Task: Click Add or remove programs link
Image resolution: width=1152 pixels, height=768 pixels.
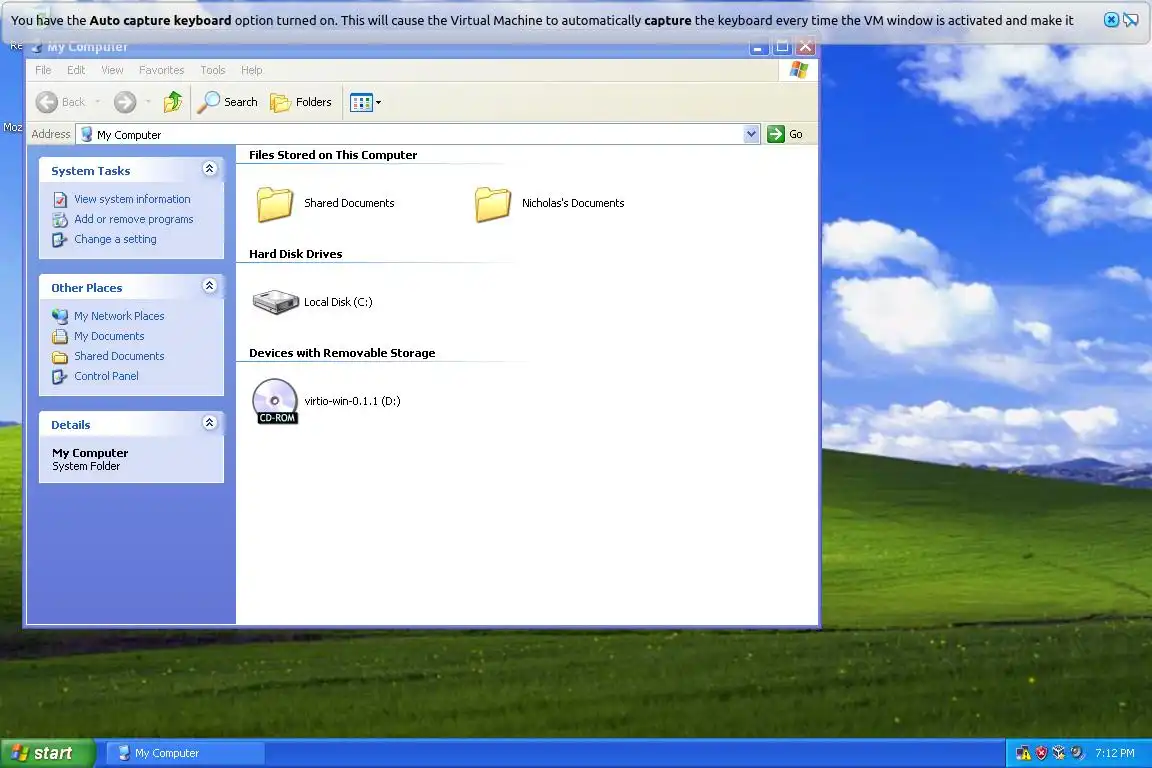Action: 134,219
